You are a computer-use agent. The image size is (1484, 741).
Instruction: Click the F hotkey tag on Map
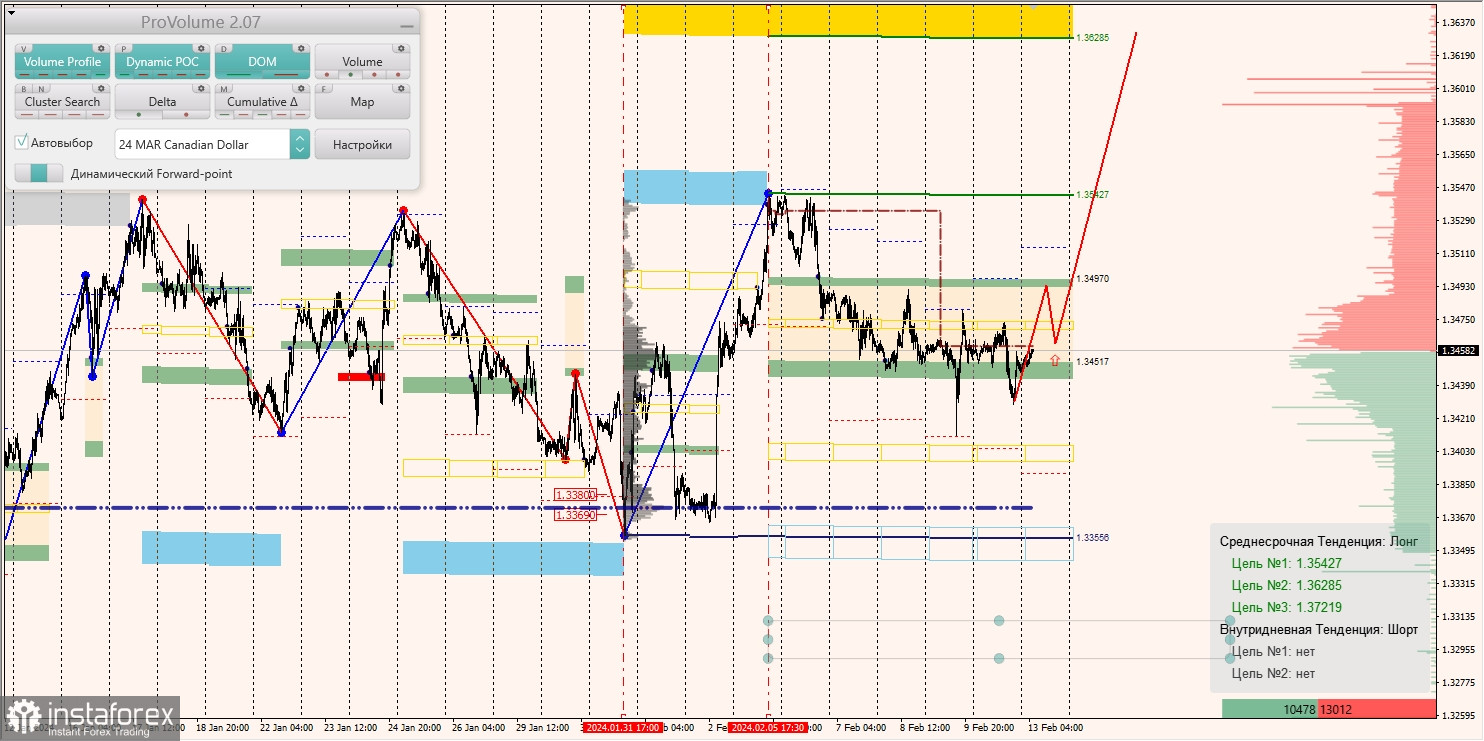tap(324, 88)
